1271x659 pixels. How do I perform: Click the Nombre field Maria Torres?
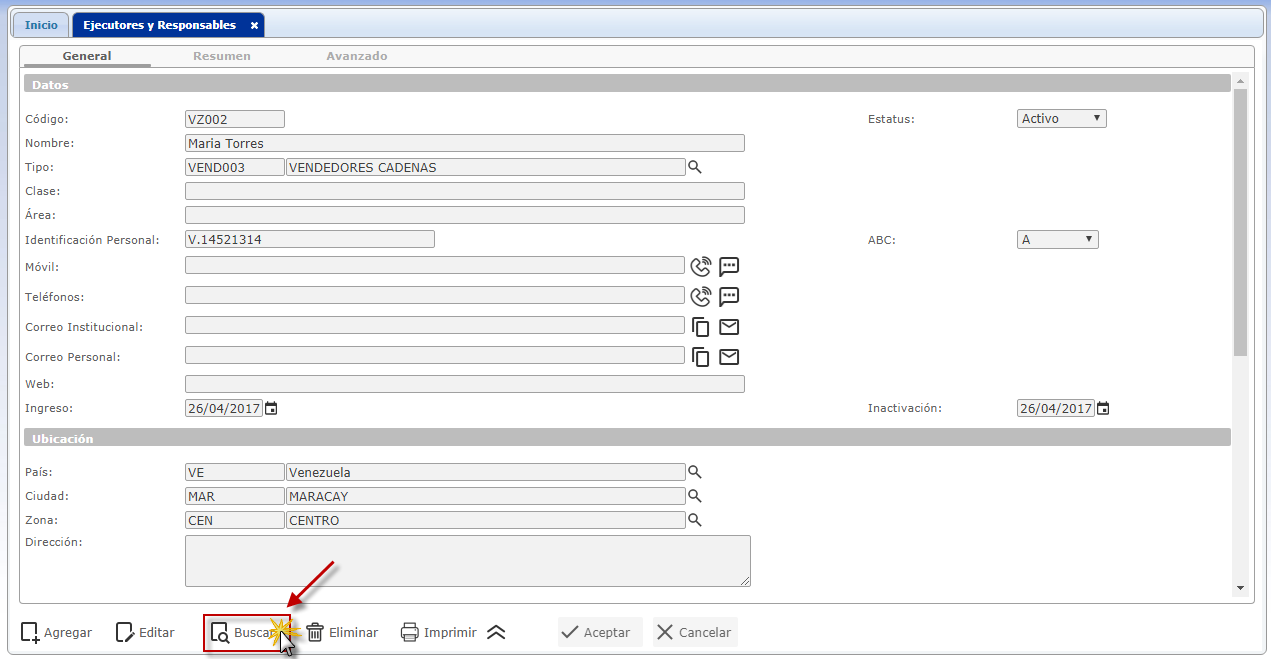pos(465,143)
